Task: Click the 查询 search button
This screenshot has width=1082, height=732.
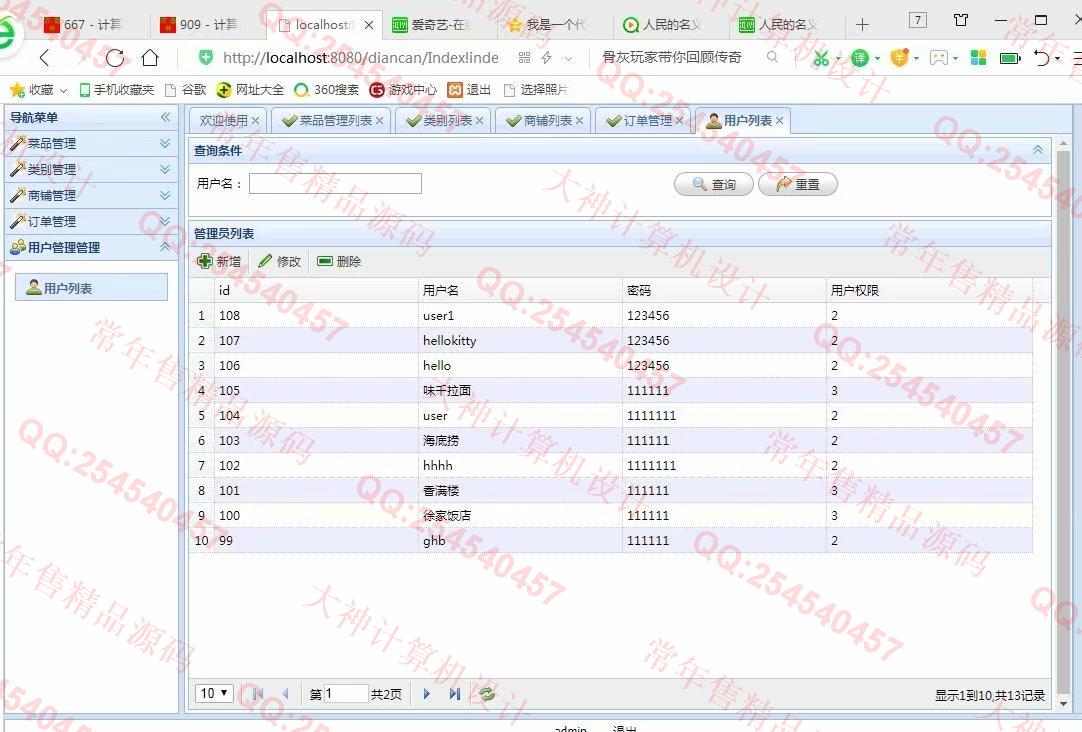Action: pyautogui.click(x=714, y=184)
